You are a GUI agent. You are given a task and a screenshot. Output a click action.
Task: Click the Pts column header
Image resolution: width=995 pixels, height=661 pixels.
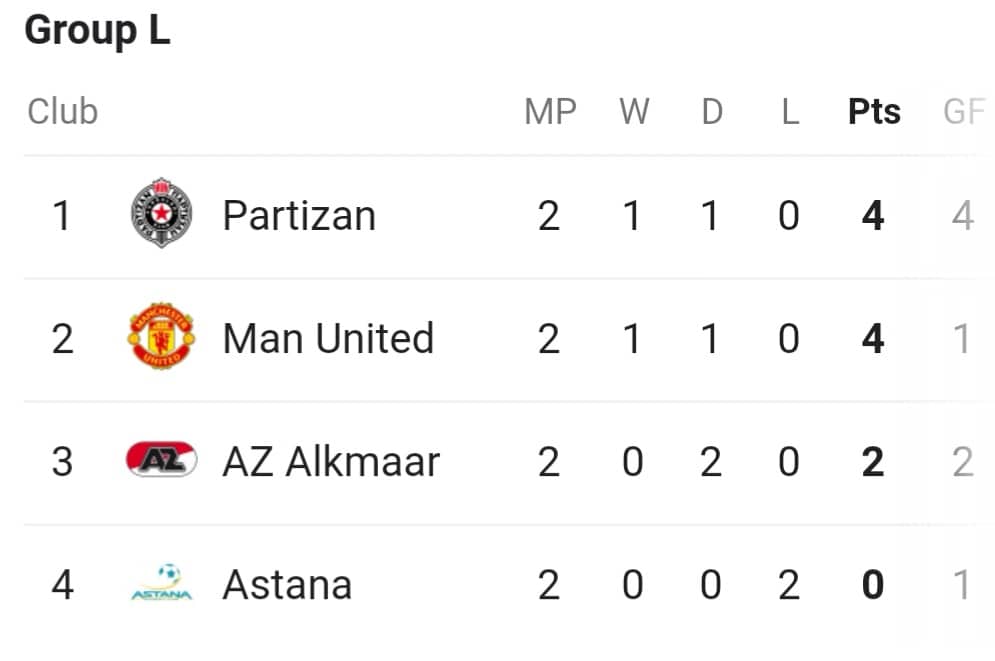(x=874, y=112)
